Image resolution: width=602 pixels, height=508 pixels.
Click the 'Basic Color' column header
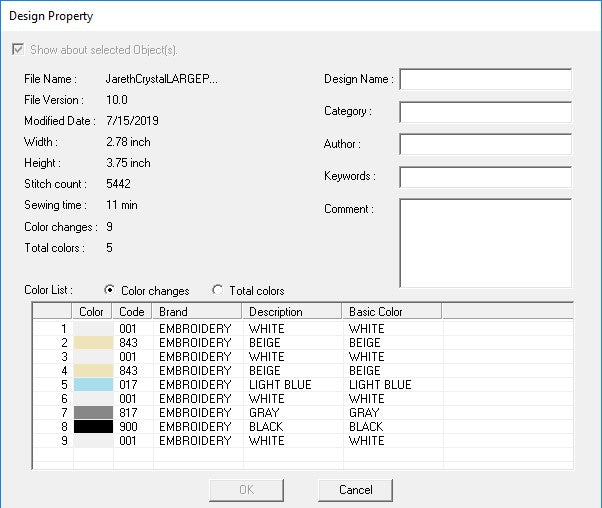click(x=392, y=312)
